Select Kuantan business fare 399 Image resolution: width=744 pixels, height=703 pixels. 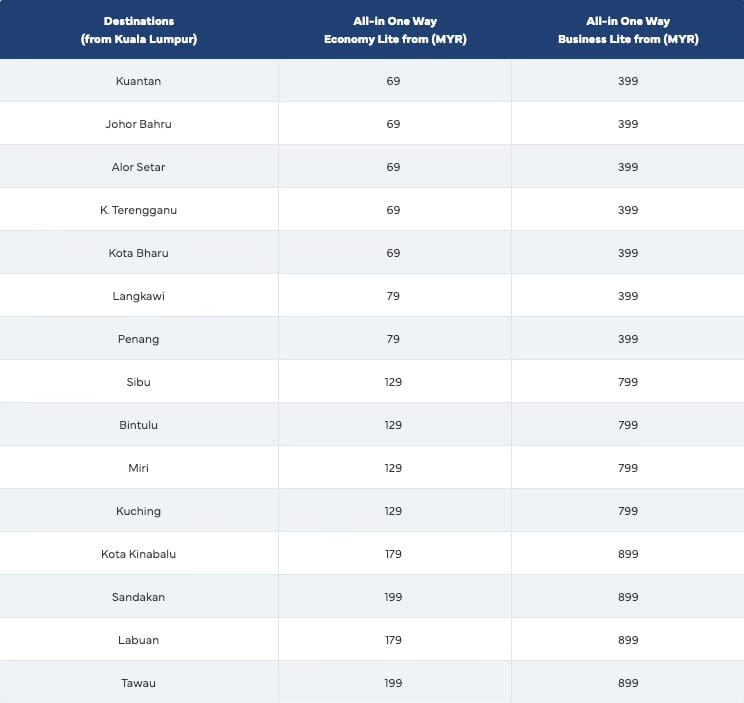[628, 81]
